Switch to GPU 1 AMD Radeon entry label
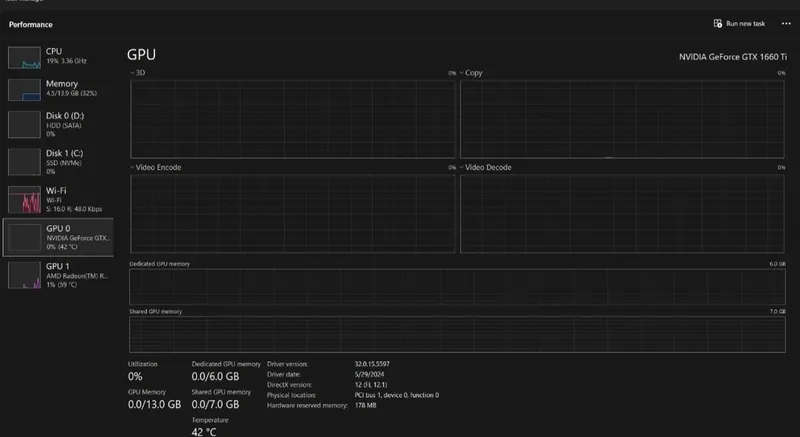The image size is (800, 437). tap(58, 266)
